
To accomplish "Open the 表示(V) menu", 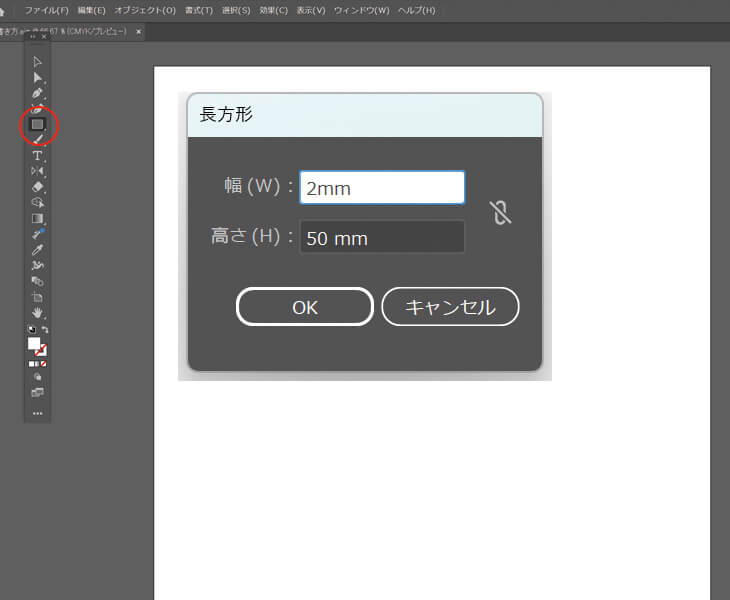I will click(311, 10).
